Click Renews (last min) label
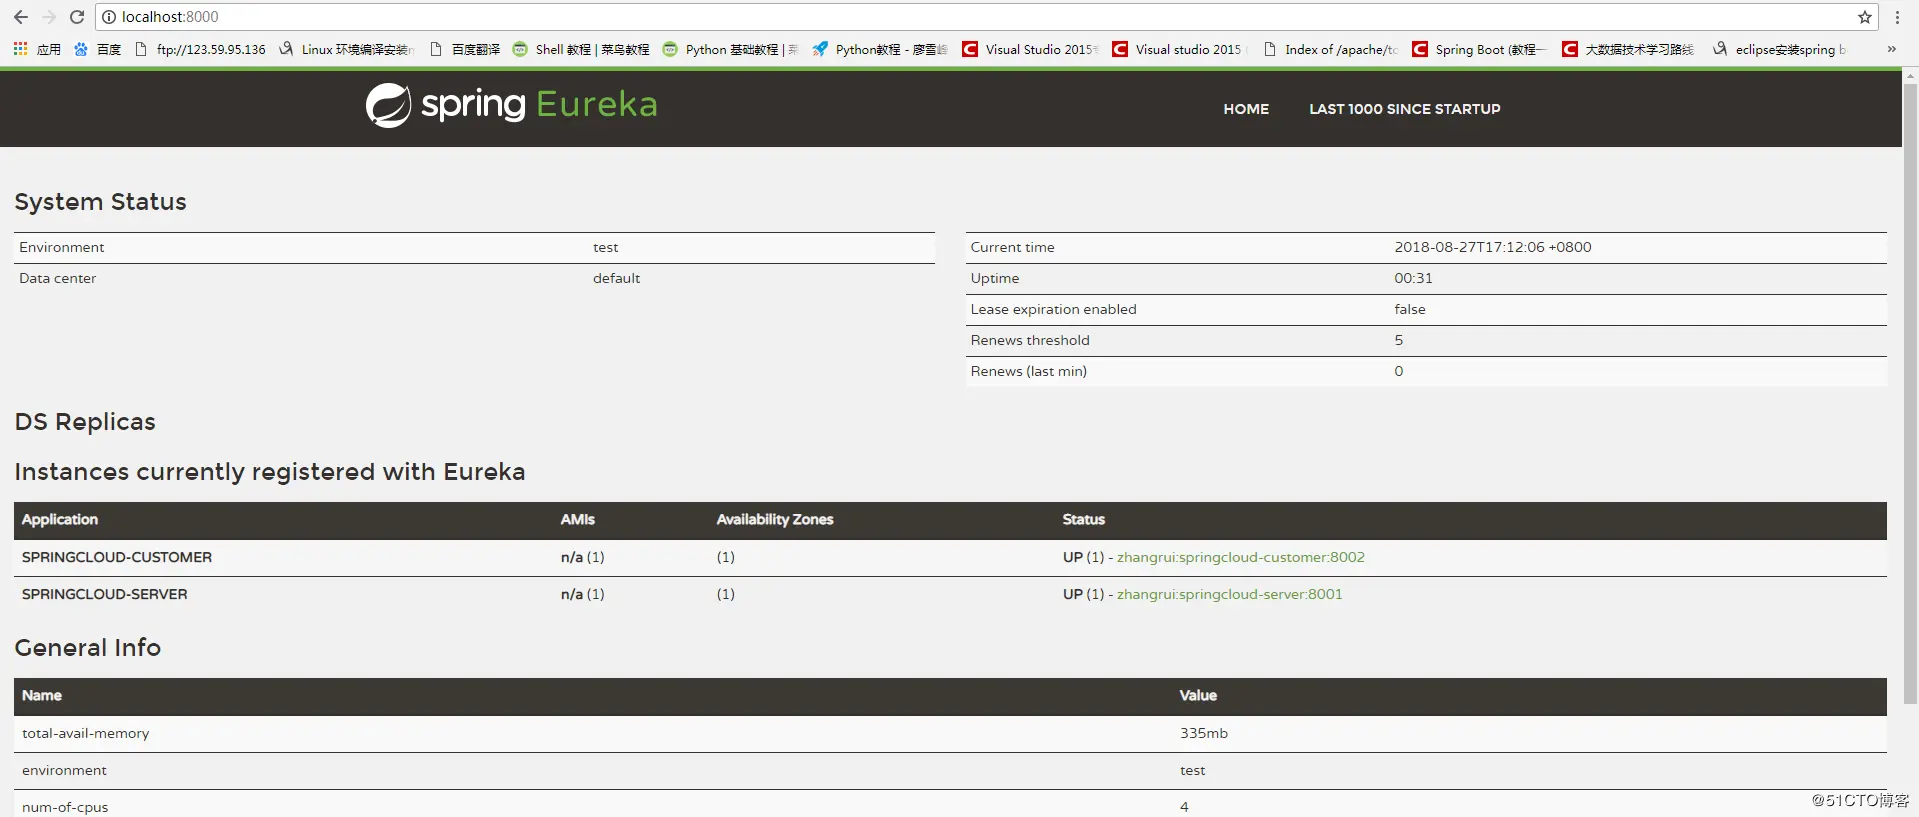The height and width of the screenshot is (817, 1919). tap(1028, 371)
